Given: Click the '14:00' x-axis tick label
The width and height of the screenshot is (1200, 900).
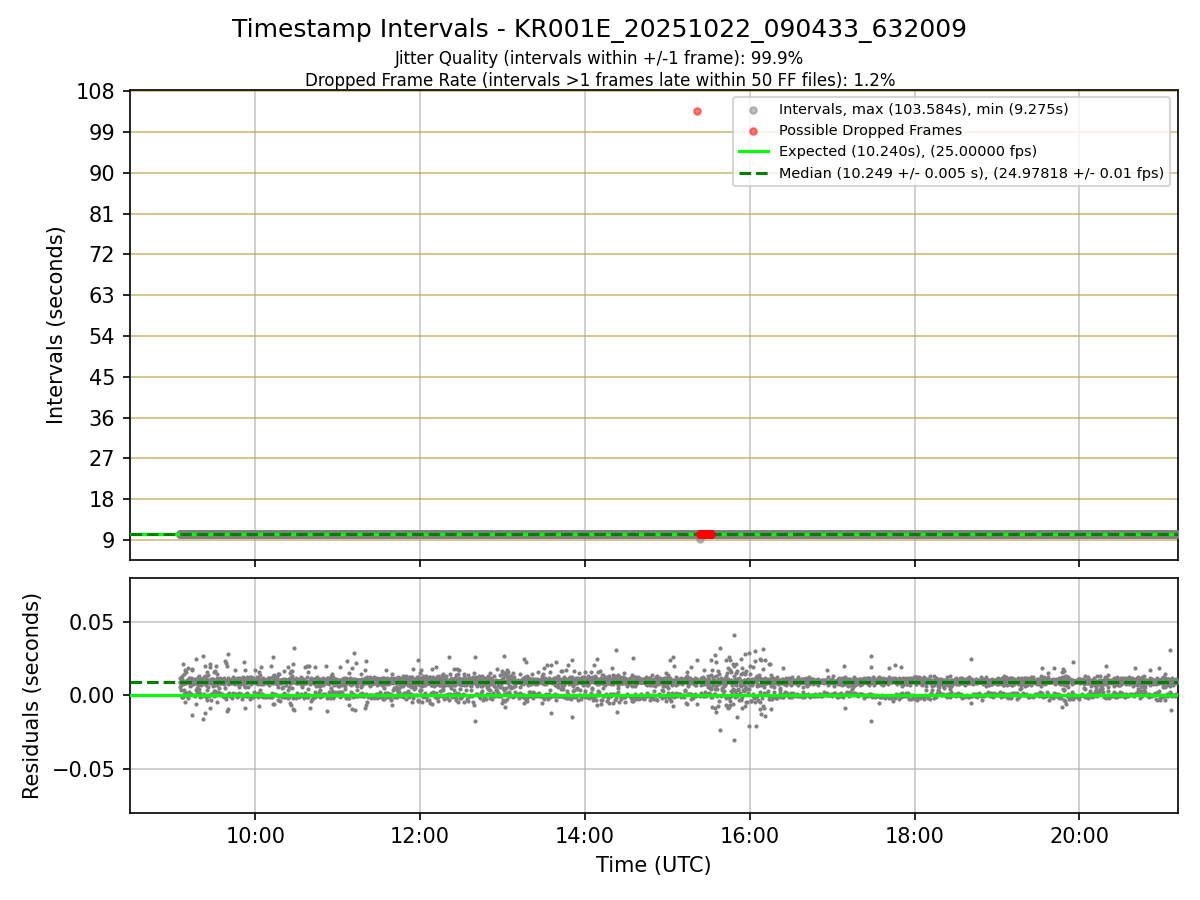Looking at the screenshot, I should [x=584, y=834].
